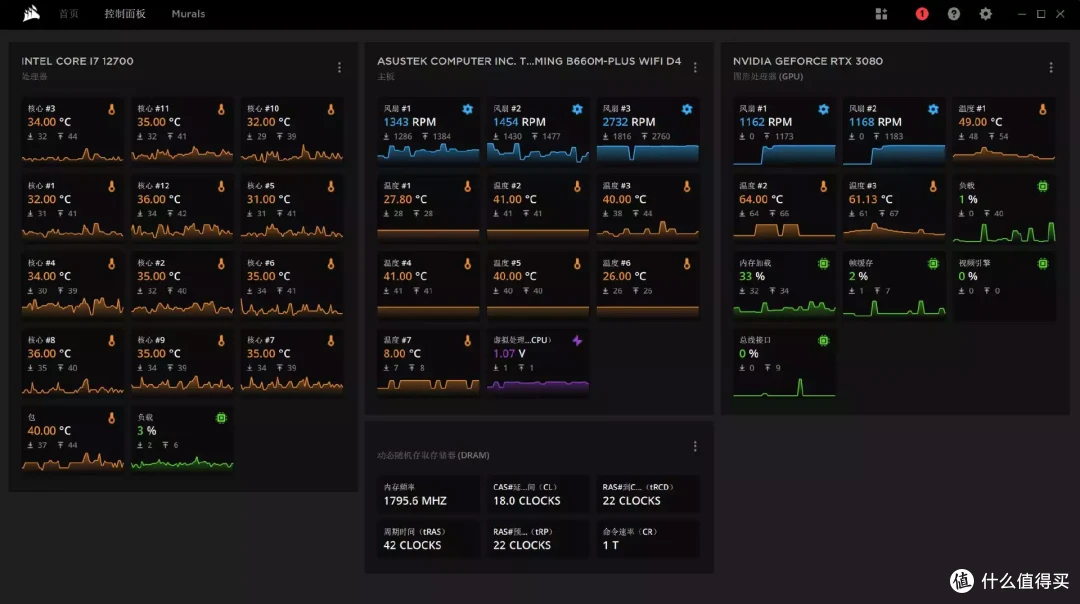Open NVIDIA GeForce RTX 3080 panel options menu
Viewport: 1080px width, 604px height.
(x=1051, y=67)
